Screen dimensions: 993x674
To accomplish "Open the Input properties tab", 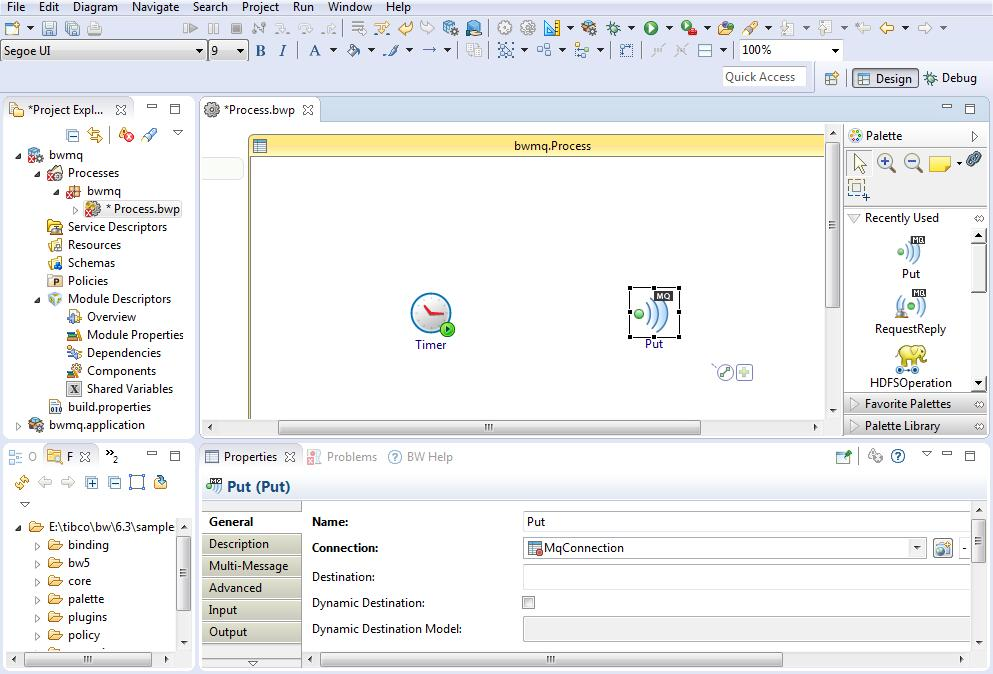I will (x=251, y=610).
